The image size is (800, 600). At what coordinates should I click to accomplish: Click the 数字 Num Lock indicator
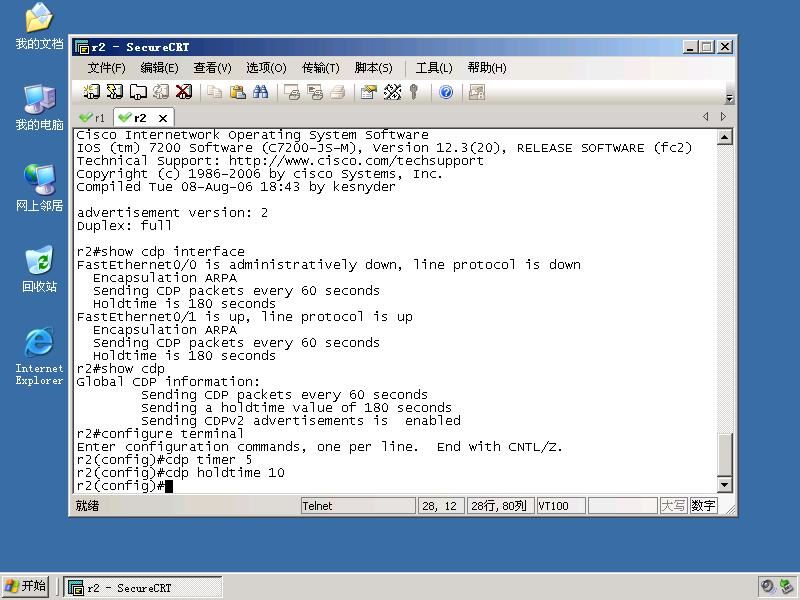coord(703,506)
